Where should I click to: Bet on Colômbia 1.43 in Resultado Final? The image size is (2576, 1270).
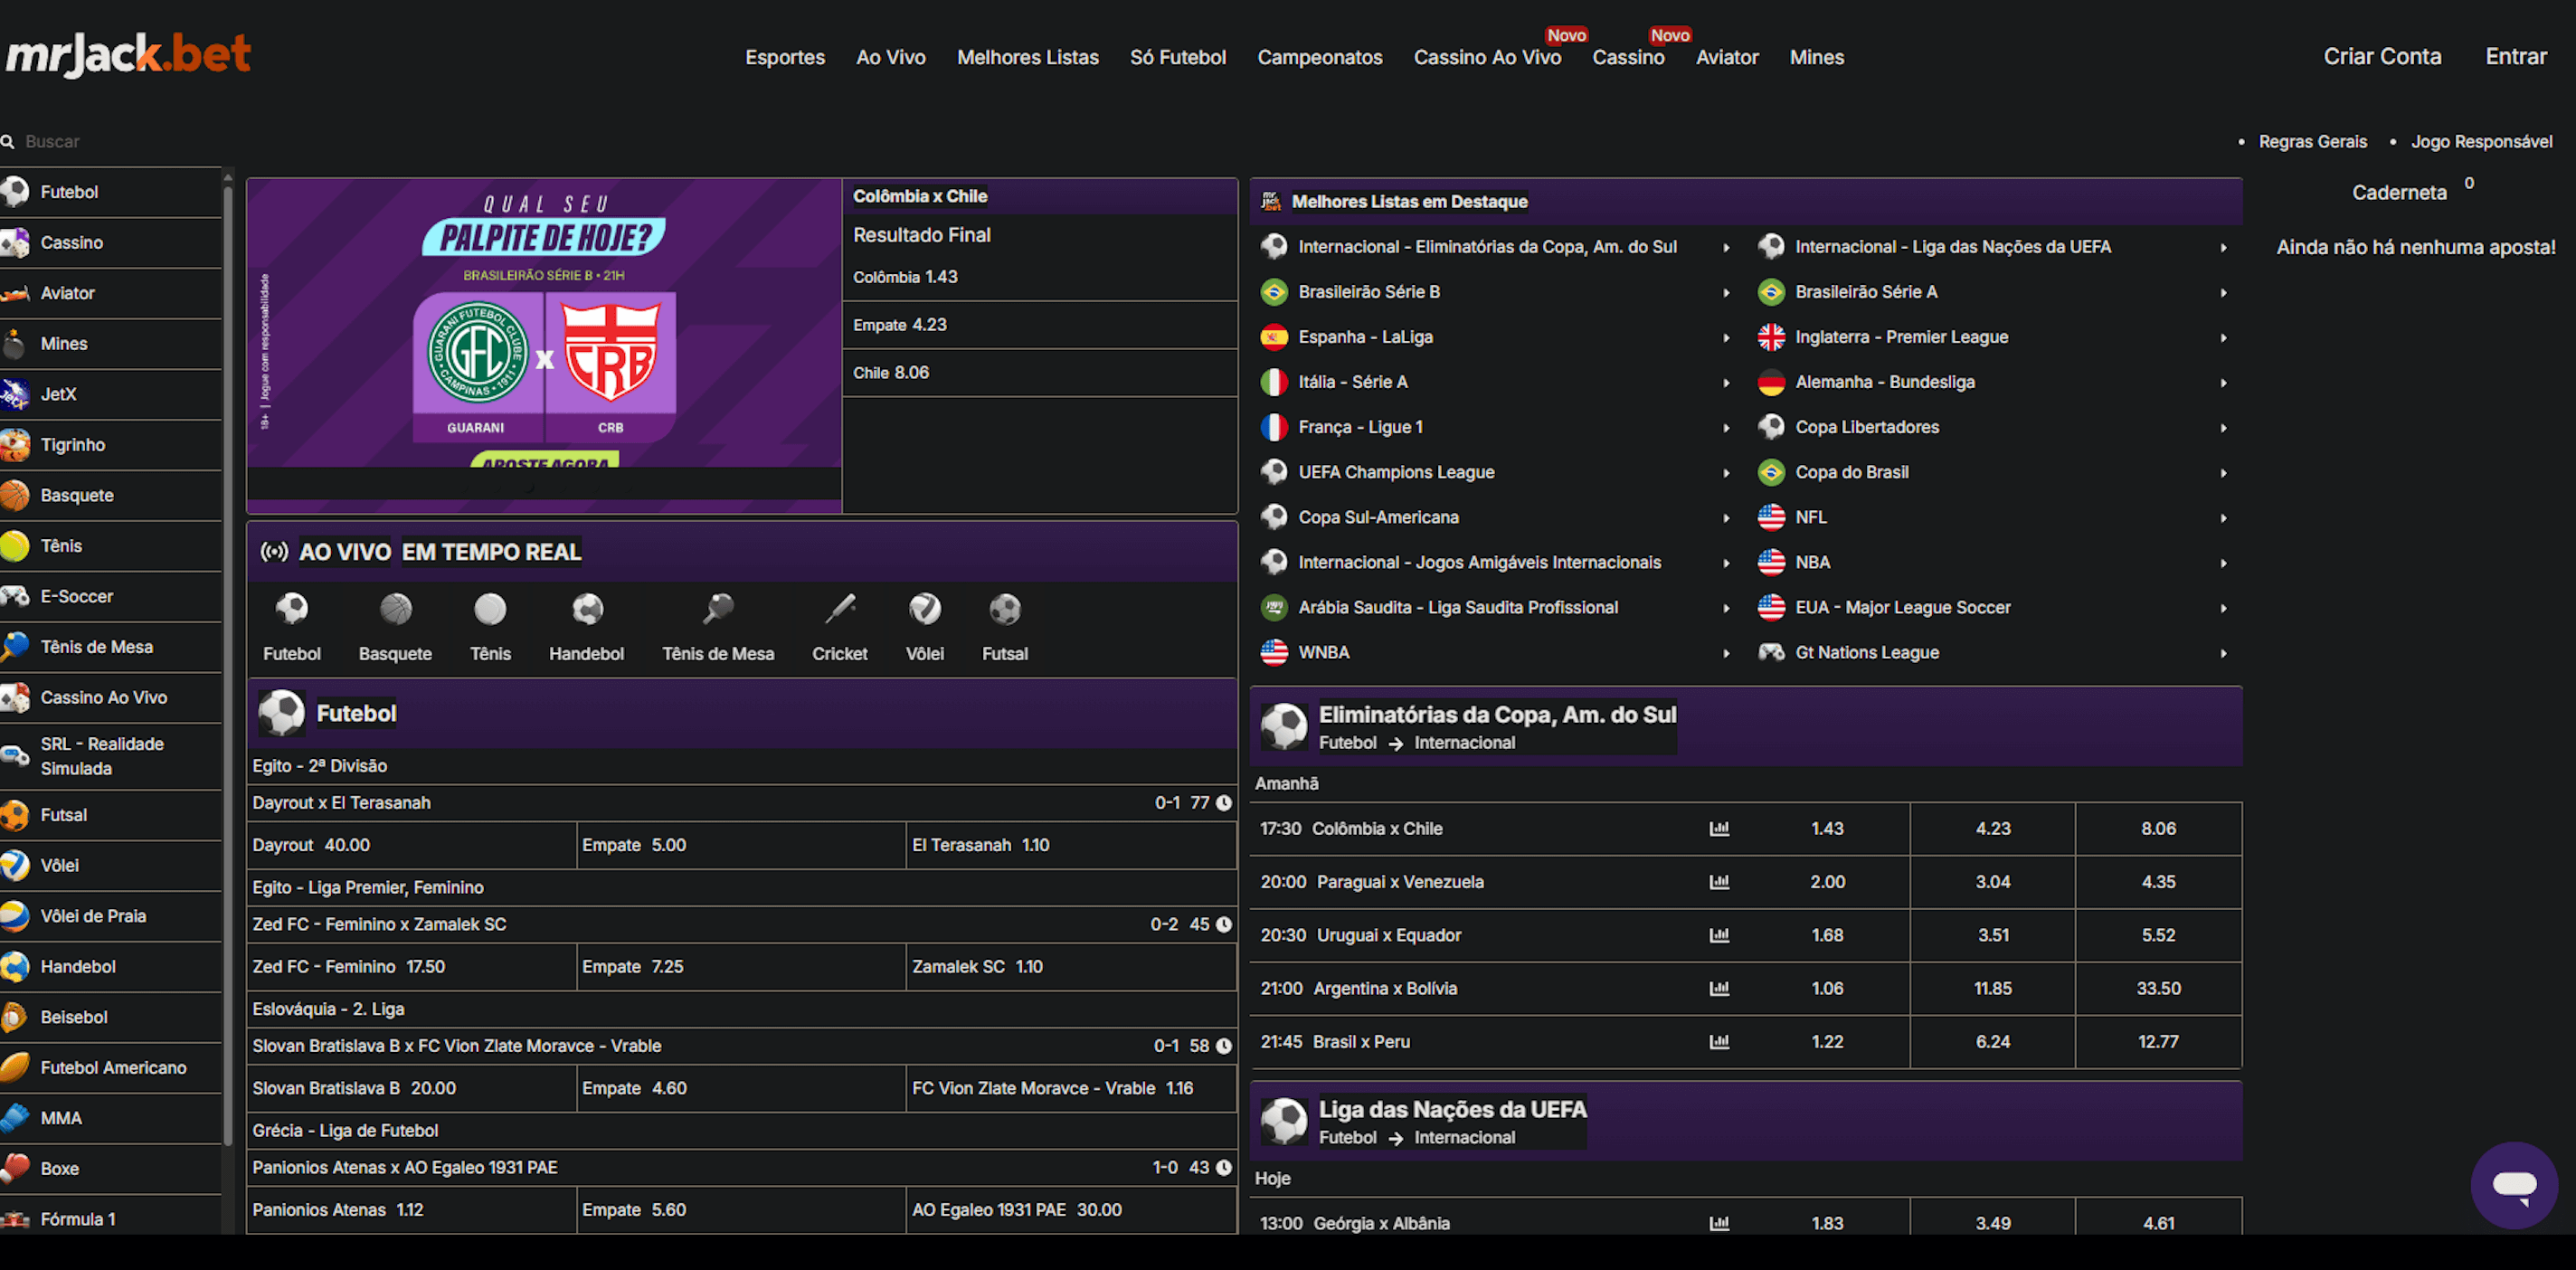(1040, 277)
